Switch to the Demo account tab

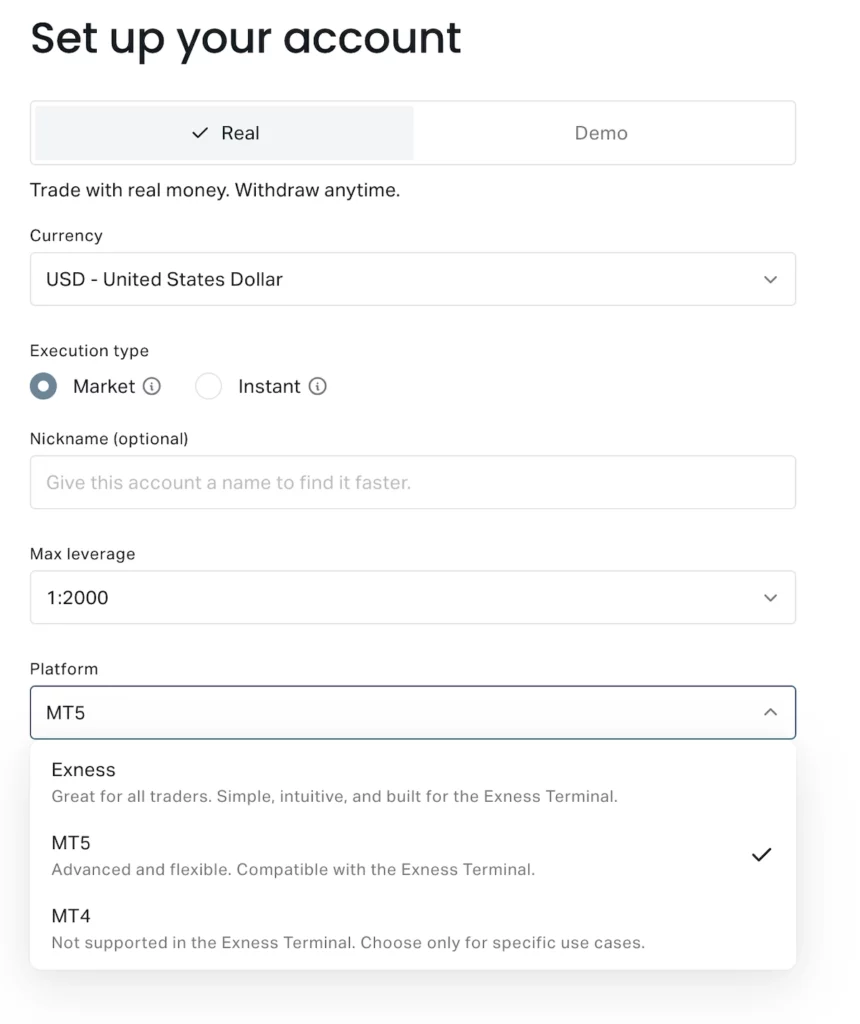coord(601,133)
